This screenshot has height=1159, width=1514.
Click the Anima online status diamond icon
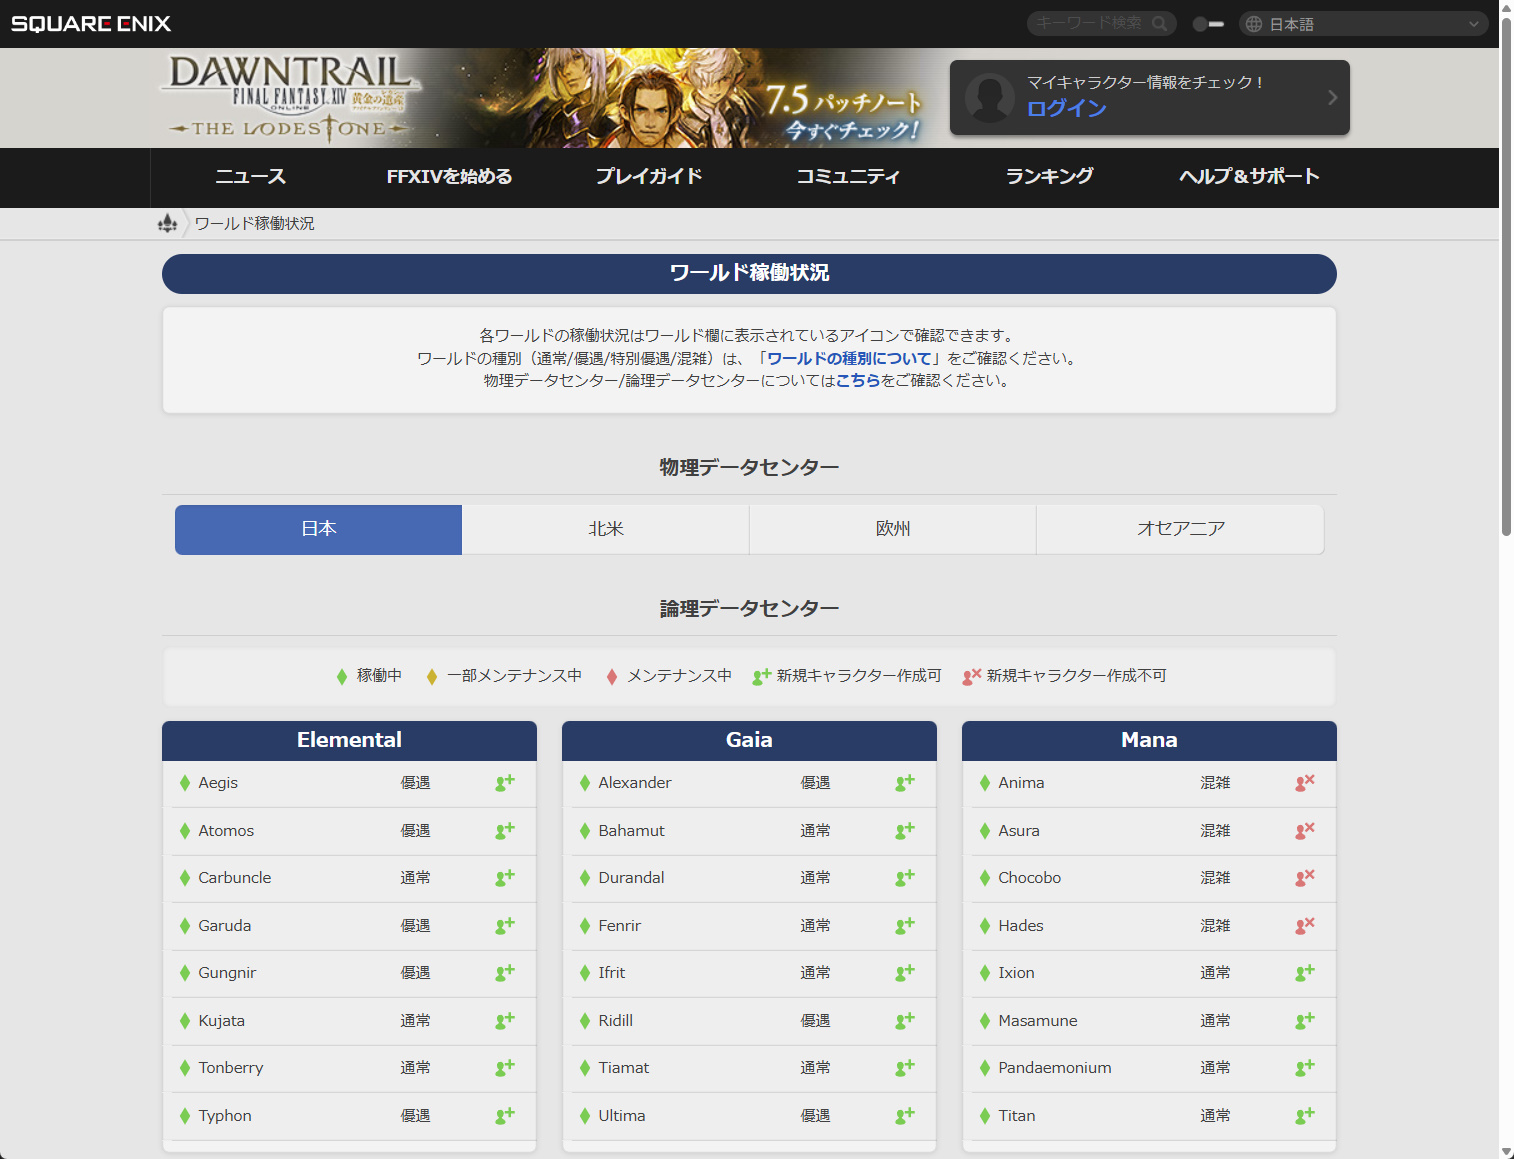[985, 783]
